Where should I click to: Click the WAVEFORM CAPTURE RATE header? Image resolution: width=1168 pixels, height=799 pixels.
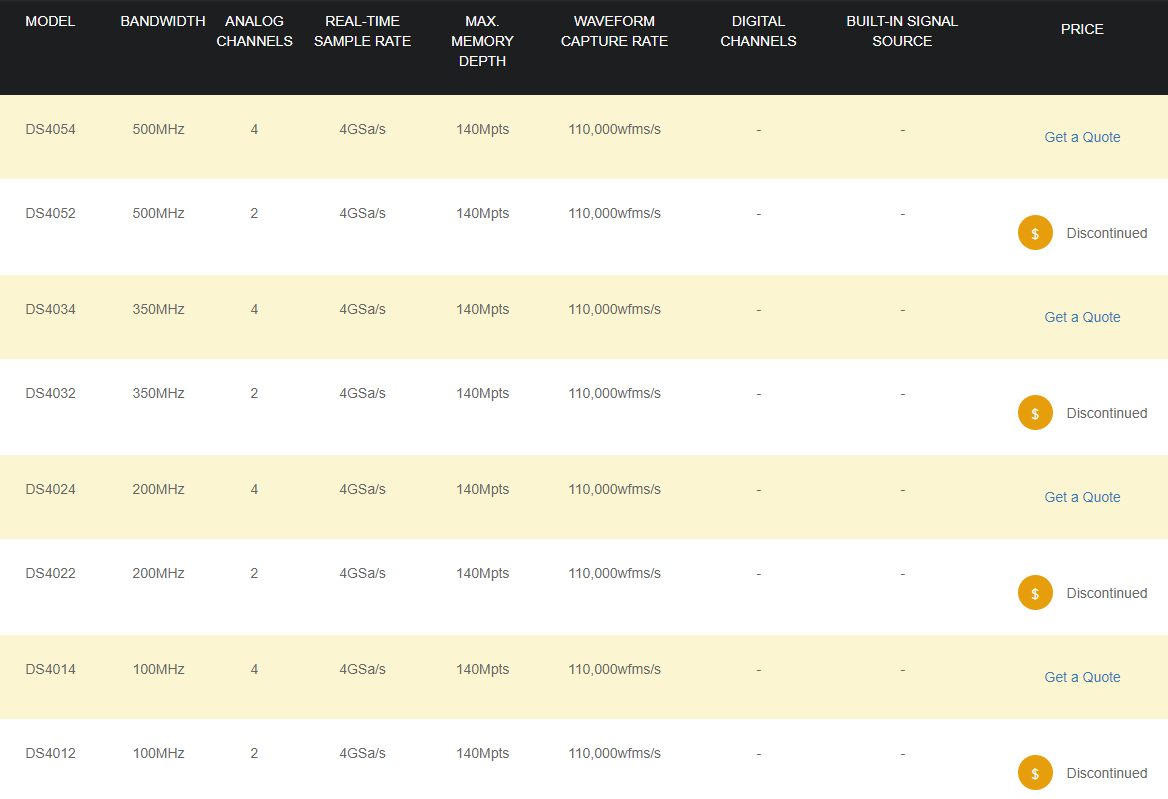[x=614, y=31]
